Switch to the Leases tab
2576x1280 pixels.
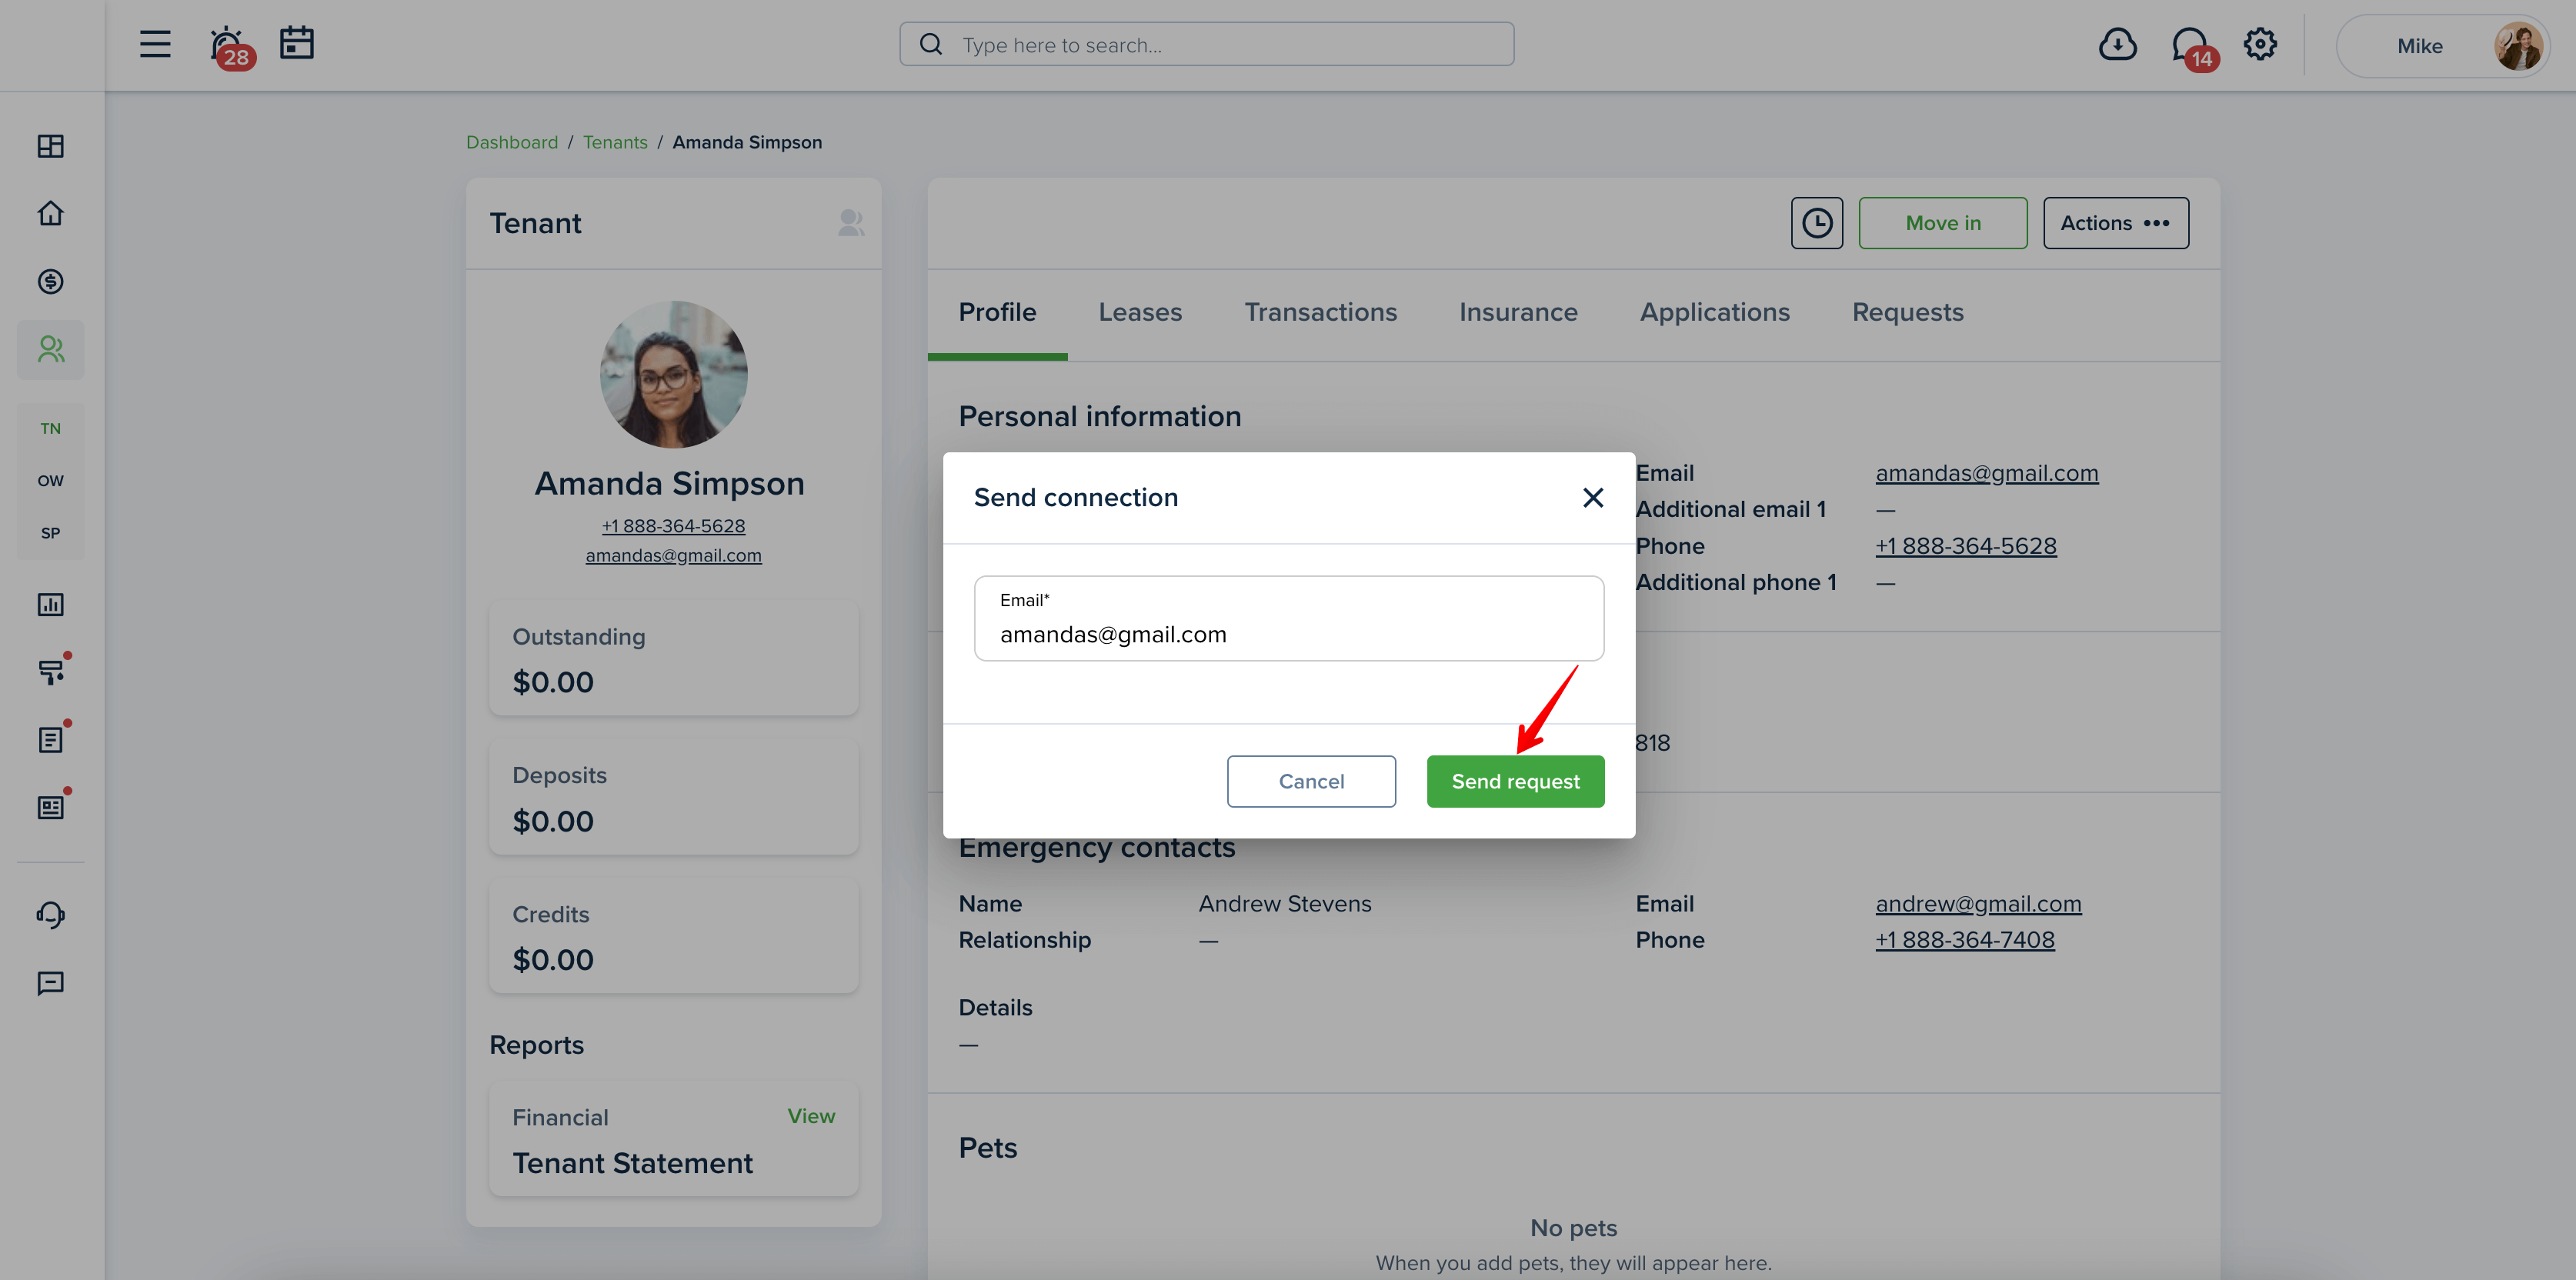tap(1140, 313)
